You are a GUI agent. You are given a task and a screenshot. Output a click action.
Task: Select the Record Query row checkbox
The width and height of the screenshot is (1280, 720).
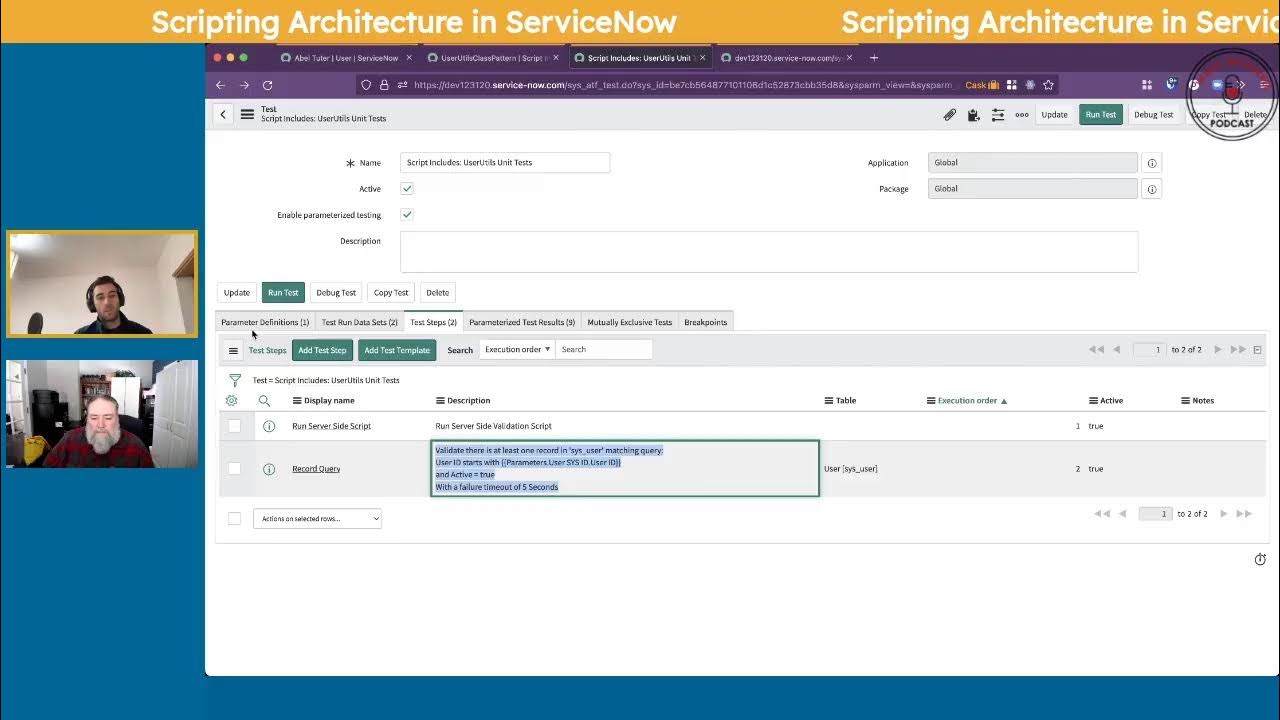234,469
